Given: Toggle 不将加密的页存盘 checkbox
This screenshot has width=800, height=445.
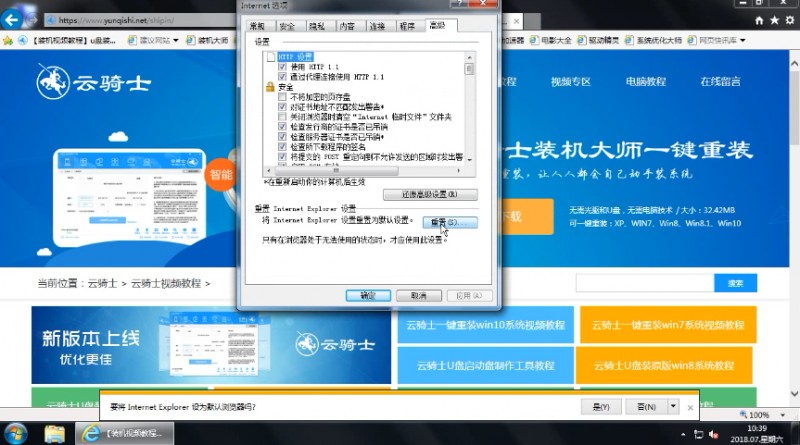Looking at the screenshot, I should coord(282,96).
